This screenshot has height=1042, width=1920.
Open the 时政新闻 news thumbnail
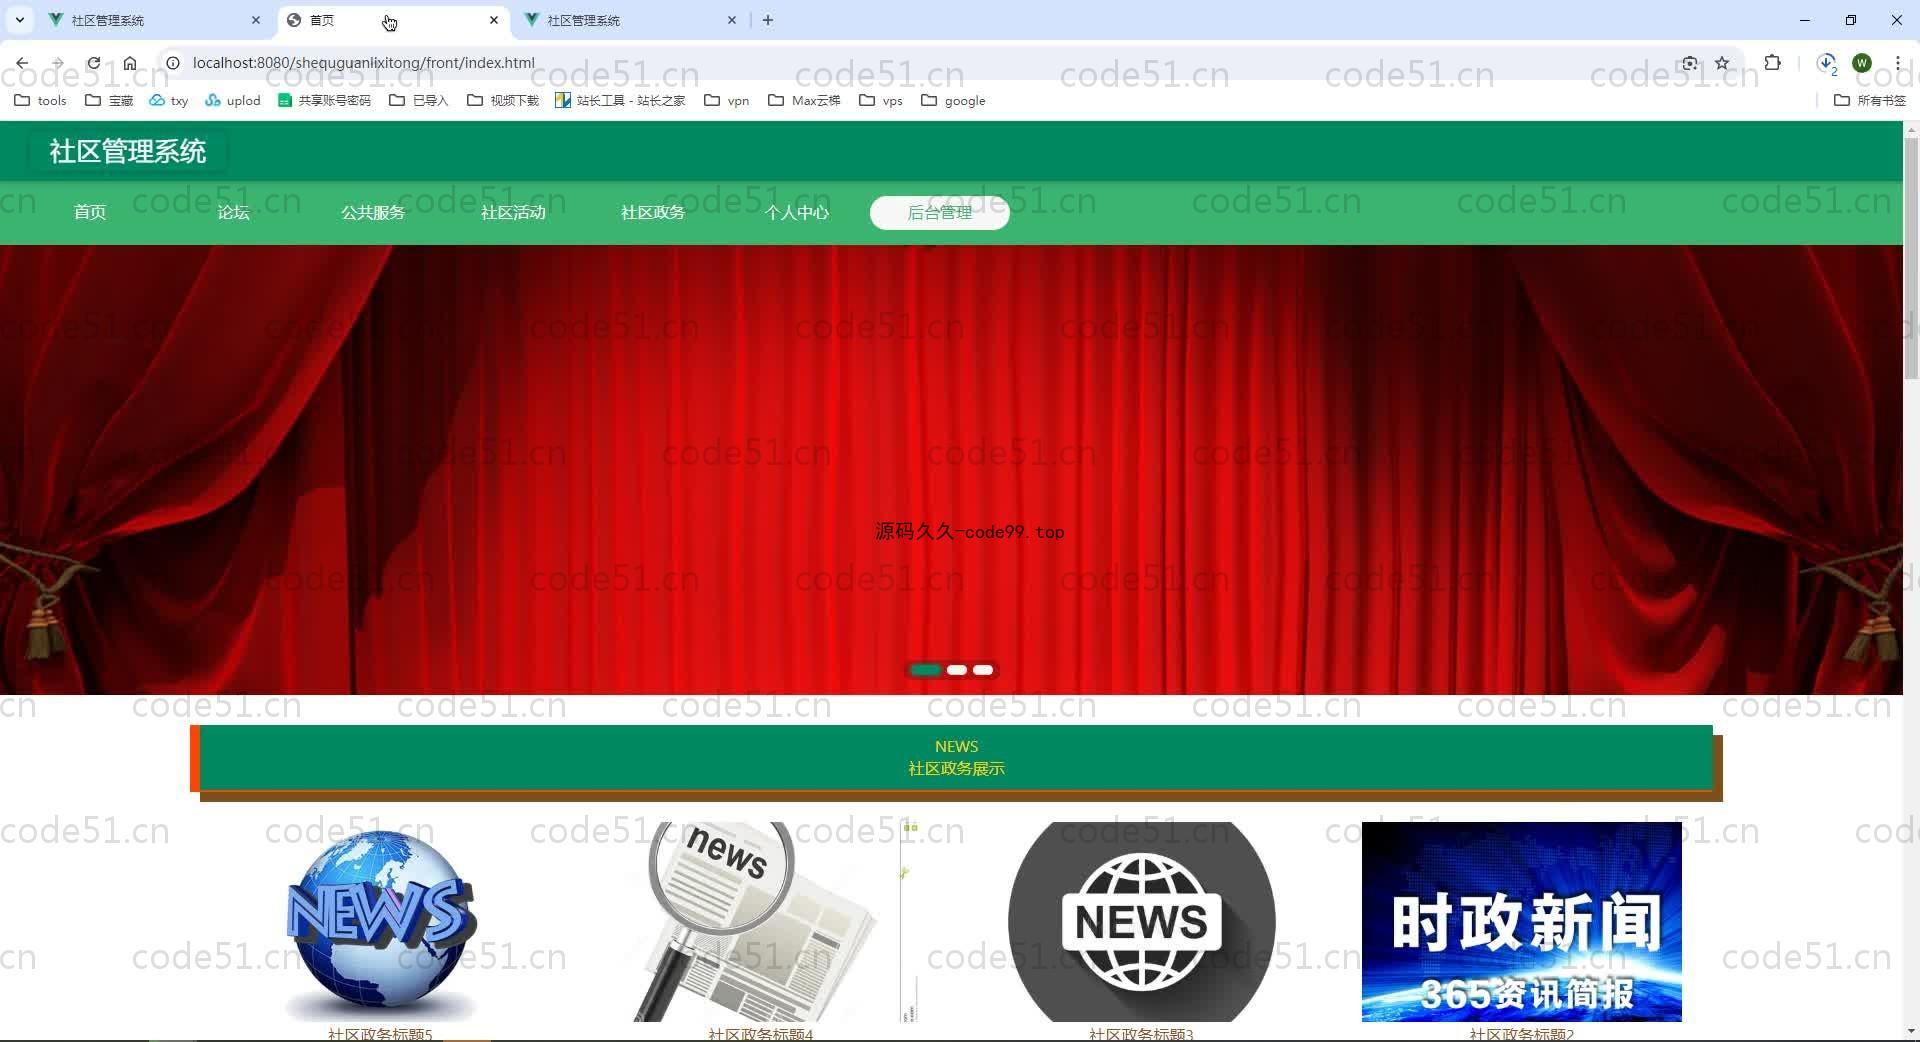(x=1521, y=922)
